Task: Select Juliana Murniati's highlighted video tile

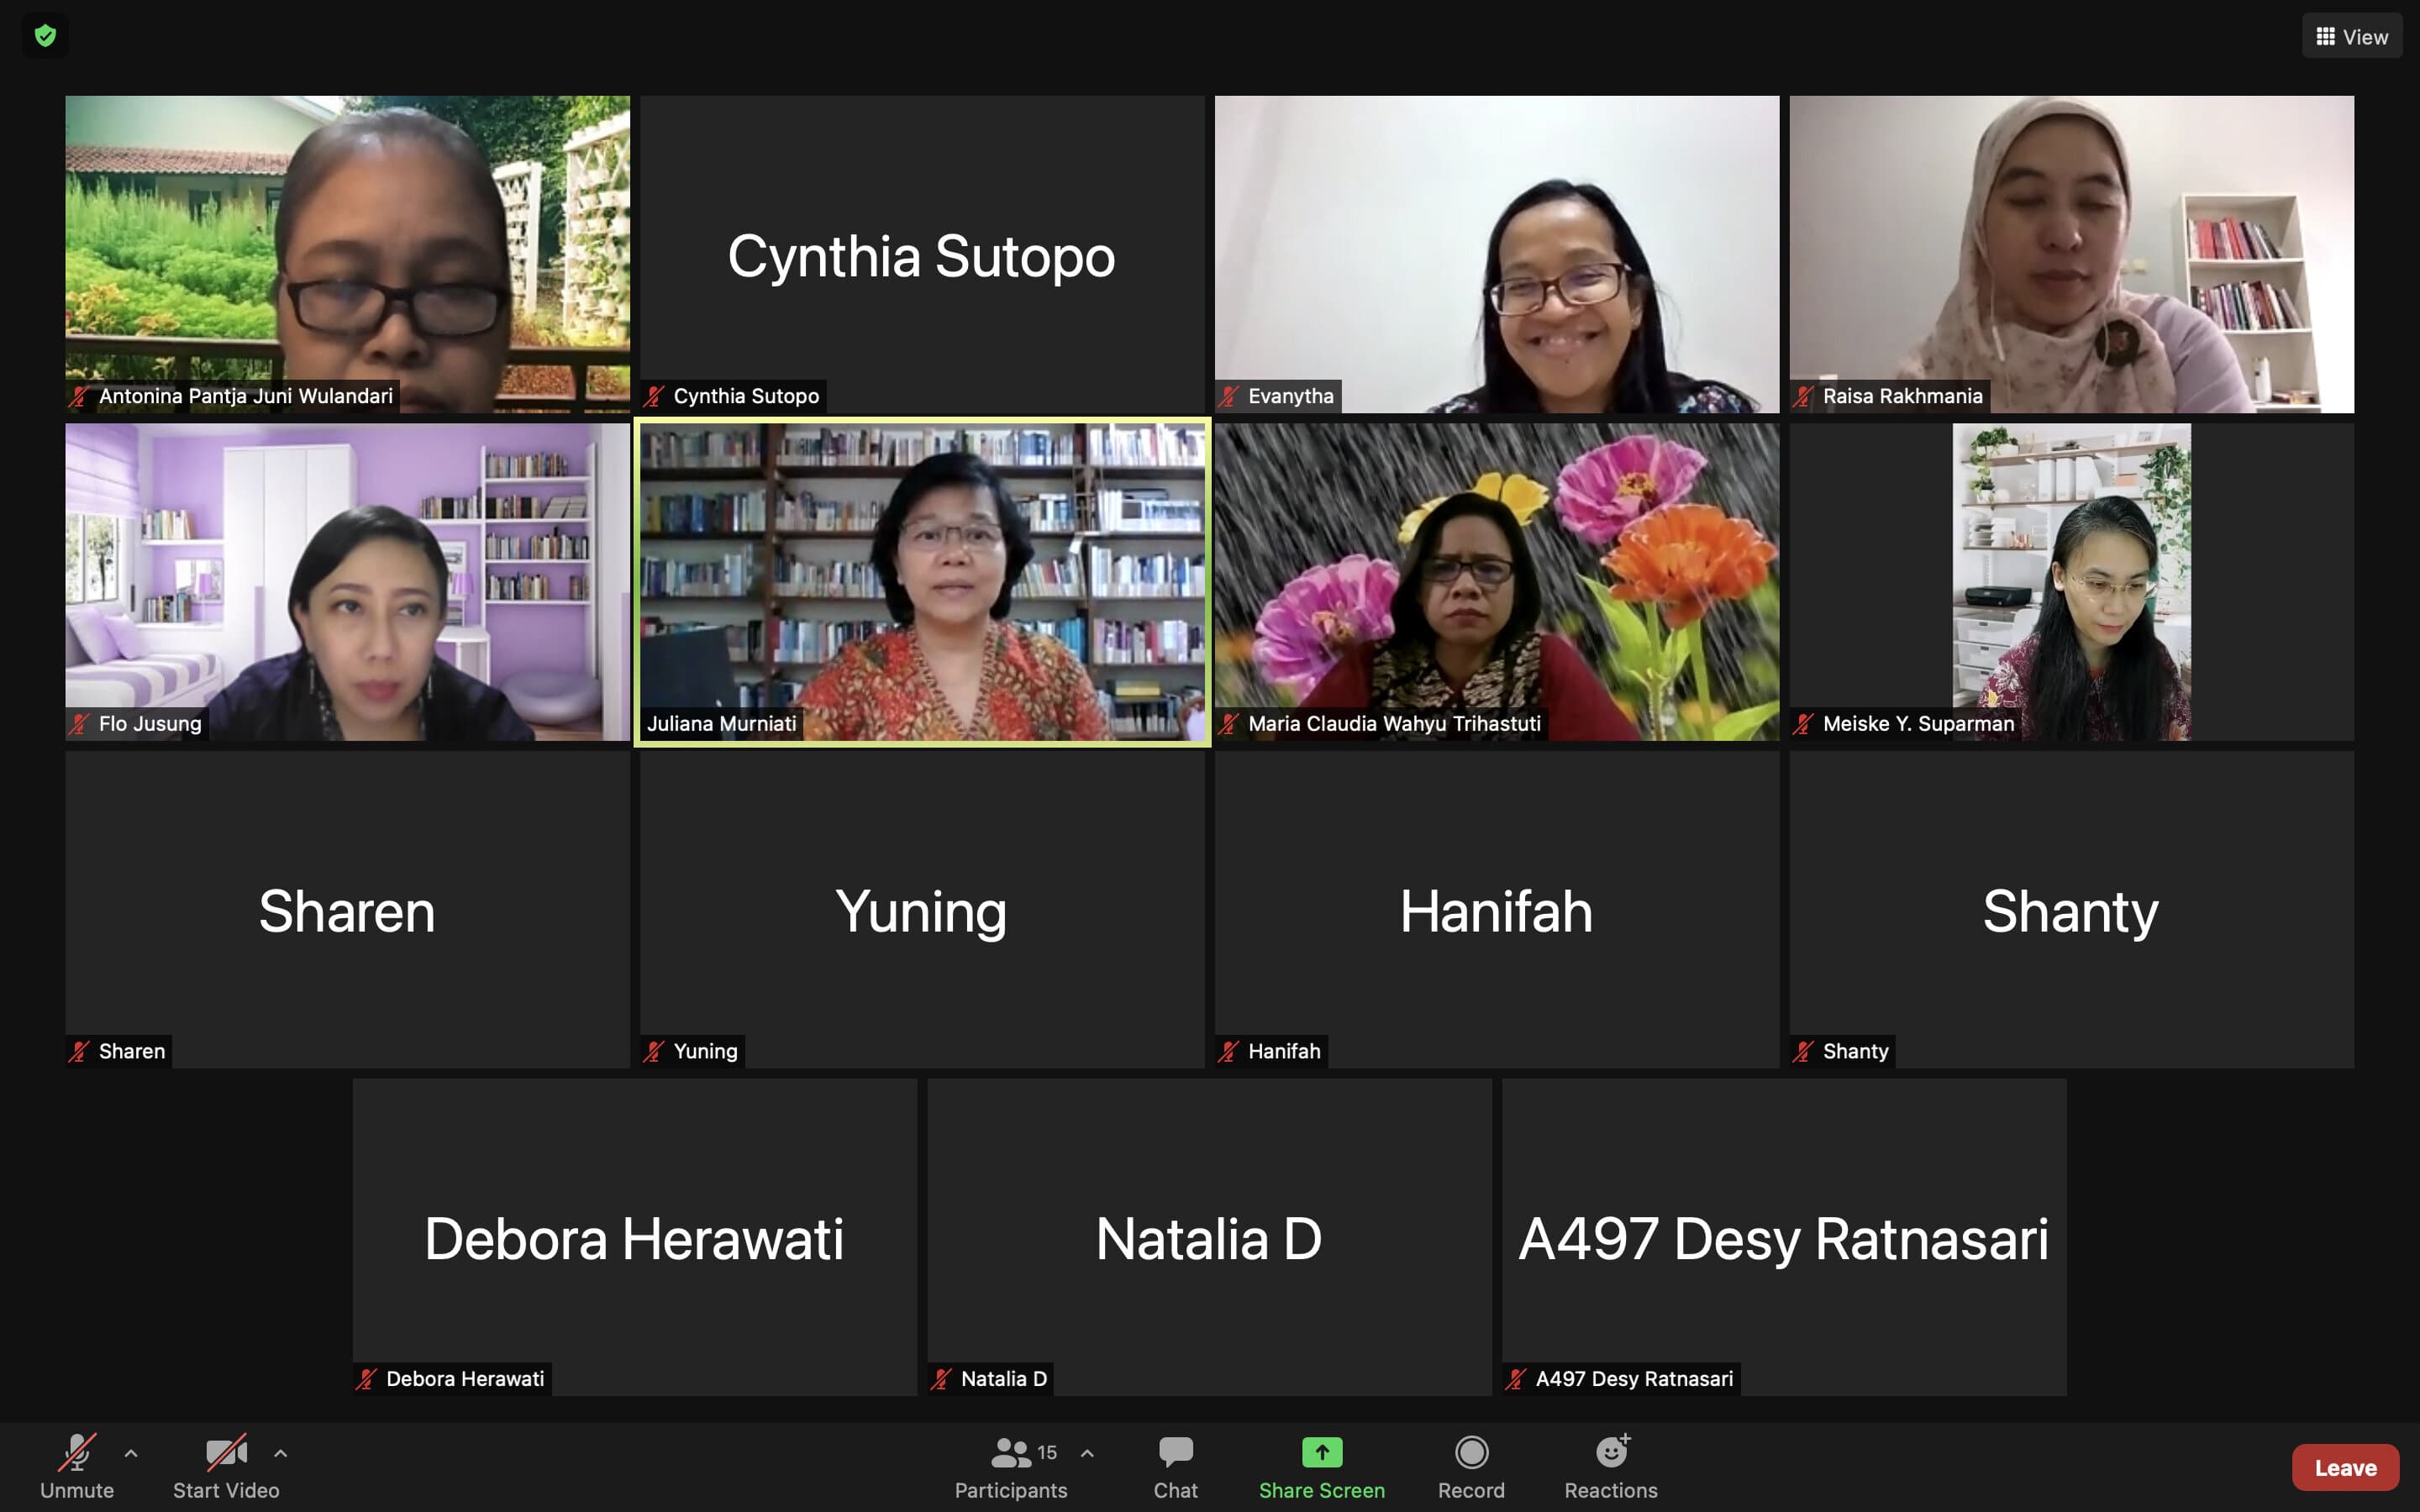Action: click(x=922, y=582)
